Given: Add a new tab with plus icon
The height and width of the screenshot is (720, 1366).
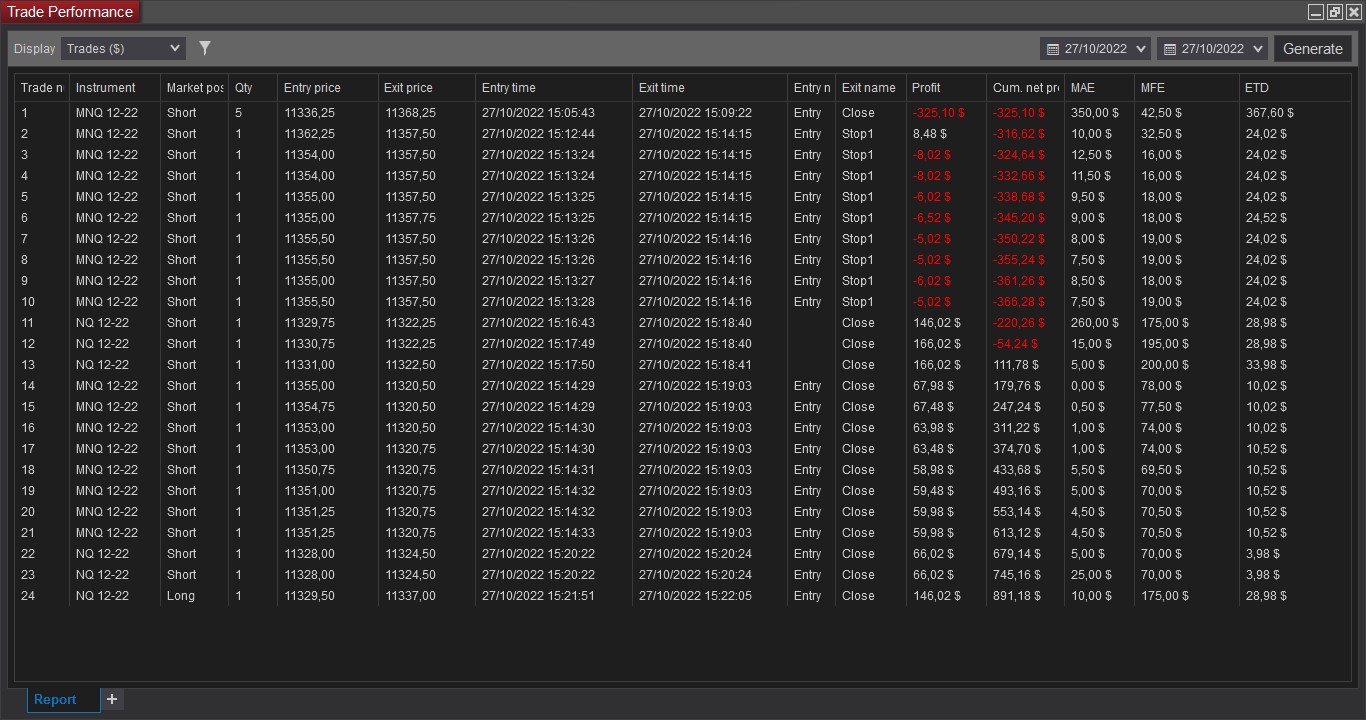Looking at the screenshot, I should click(112, 699).
